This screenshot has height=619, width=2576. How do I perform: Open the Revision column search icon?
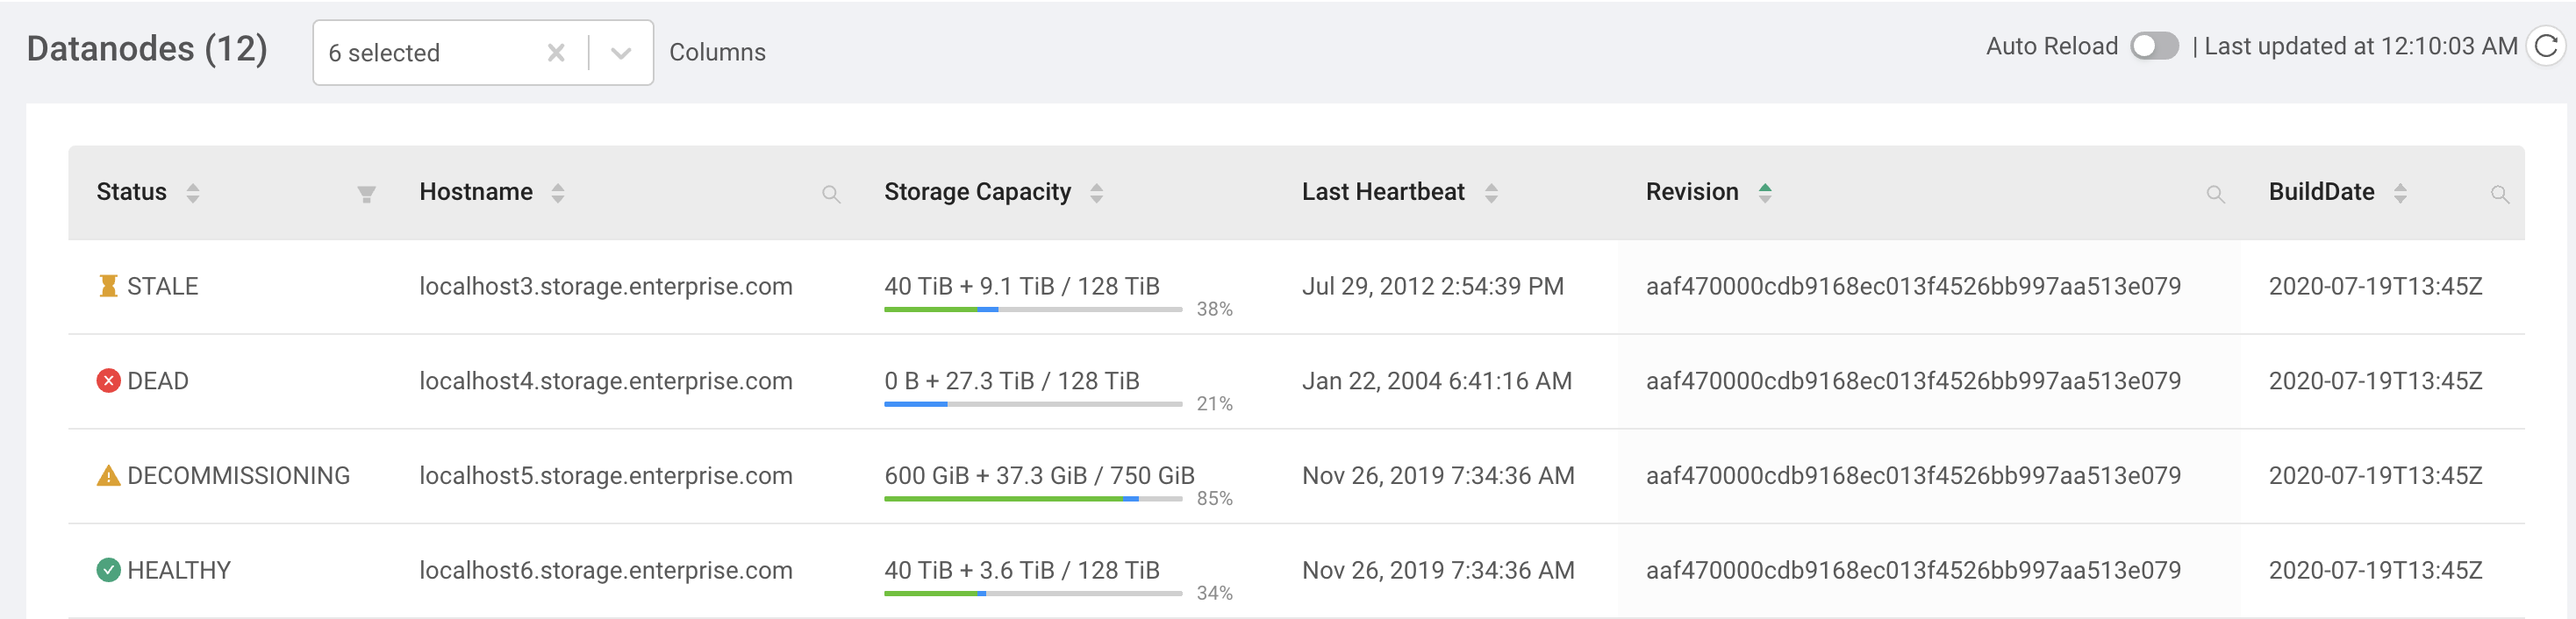(x=2215, y=194)
